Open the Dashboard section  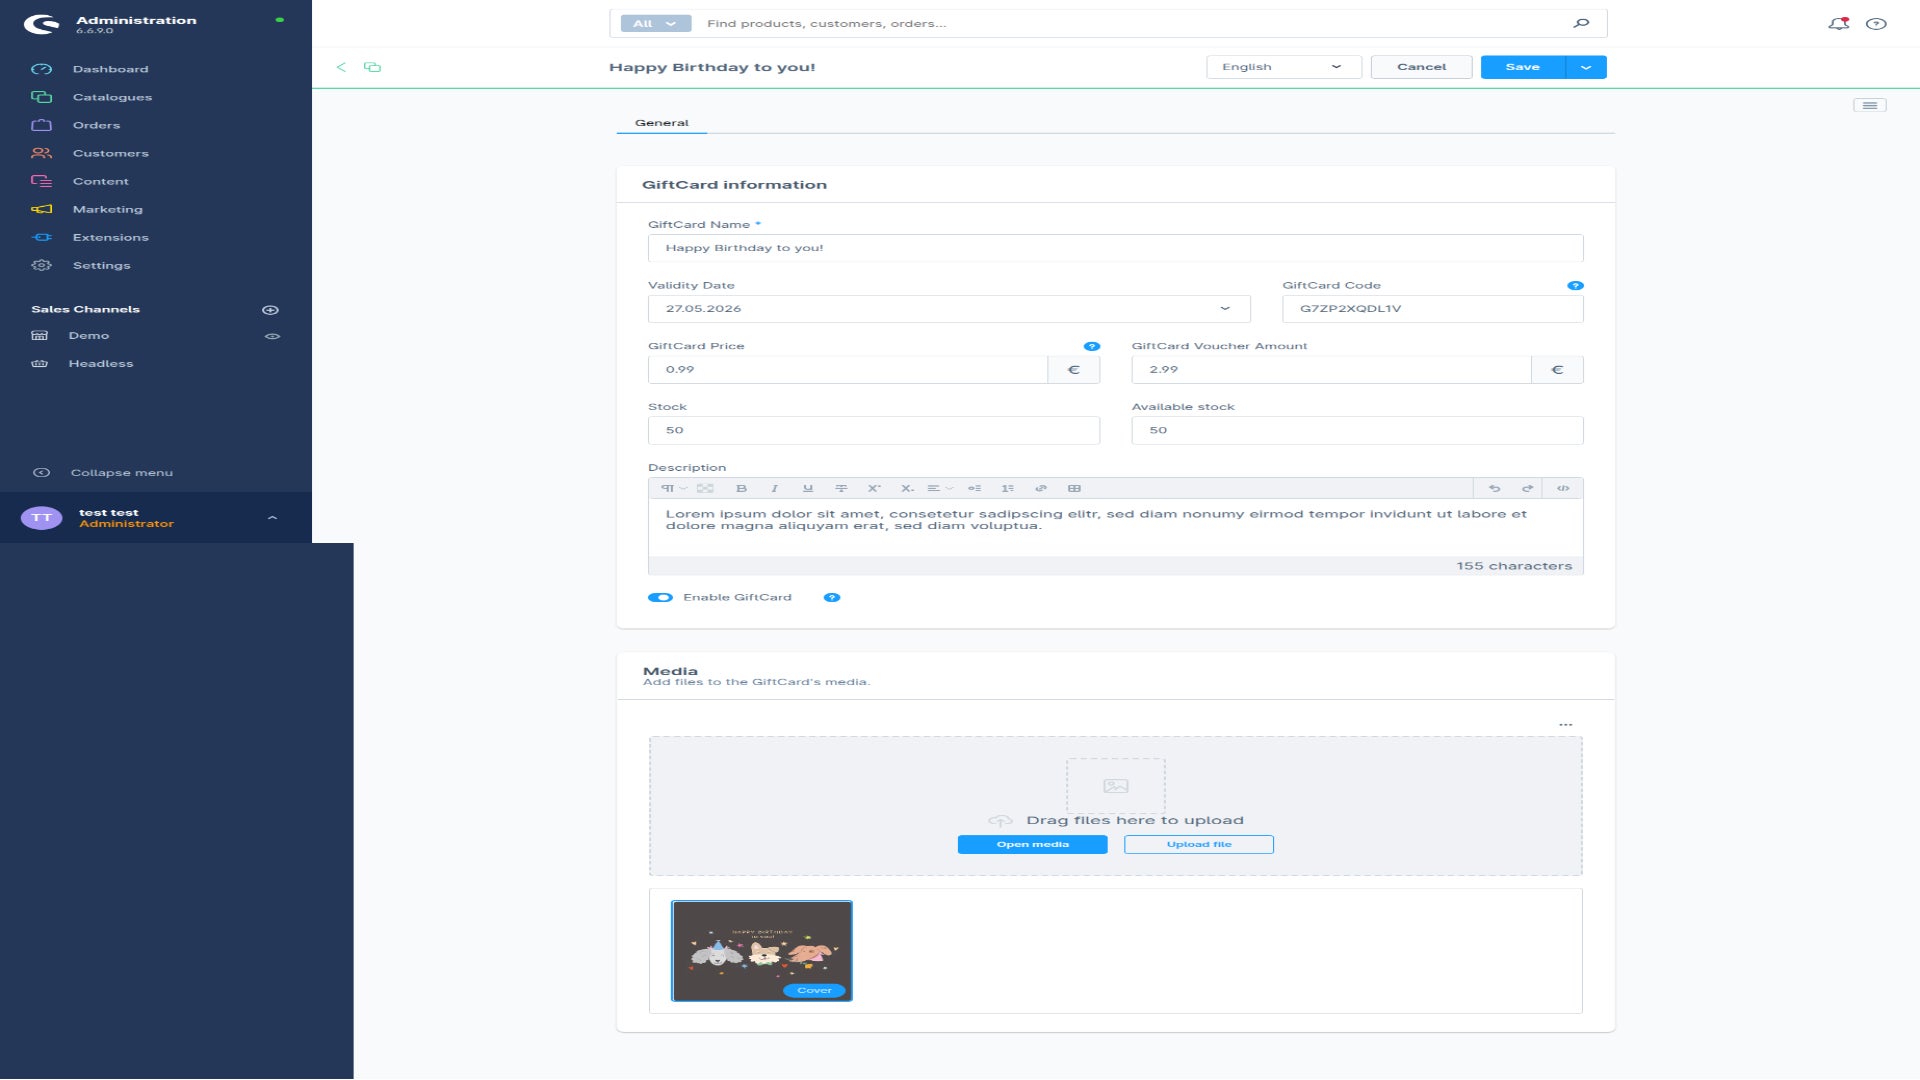110,69
